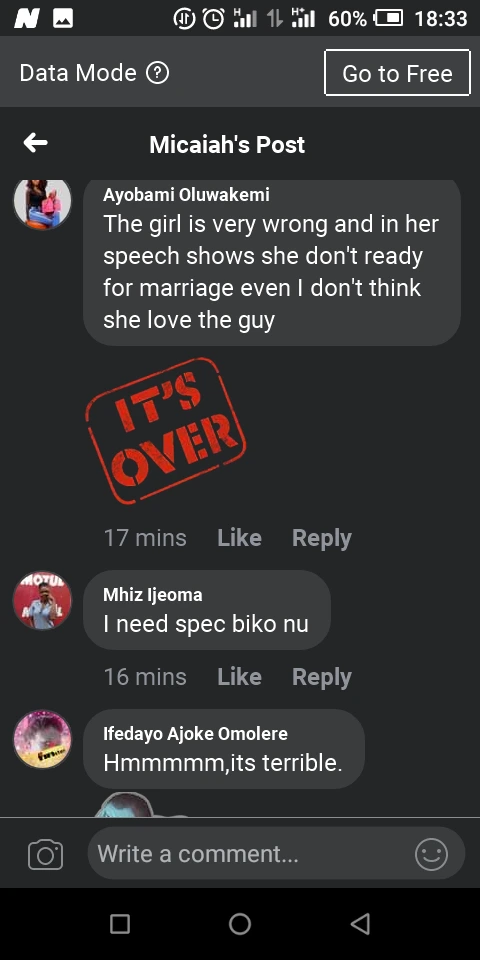
Task: Reply to Mhiz Ijeoma's comment
Action: pyautogui.click(x=322, y=677)
